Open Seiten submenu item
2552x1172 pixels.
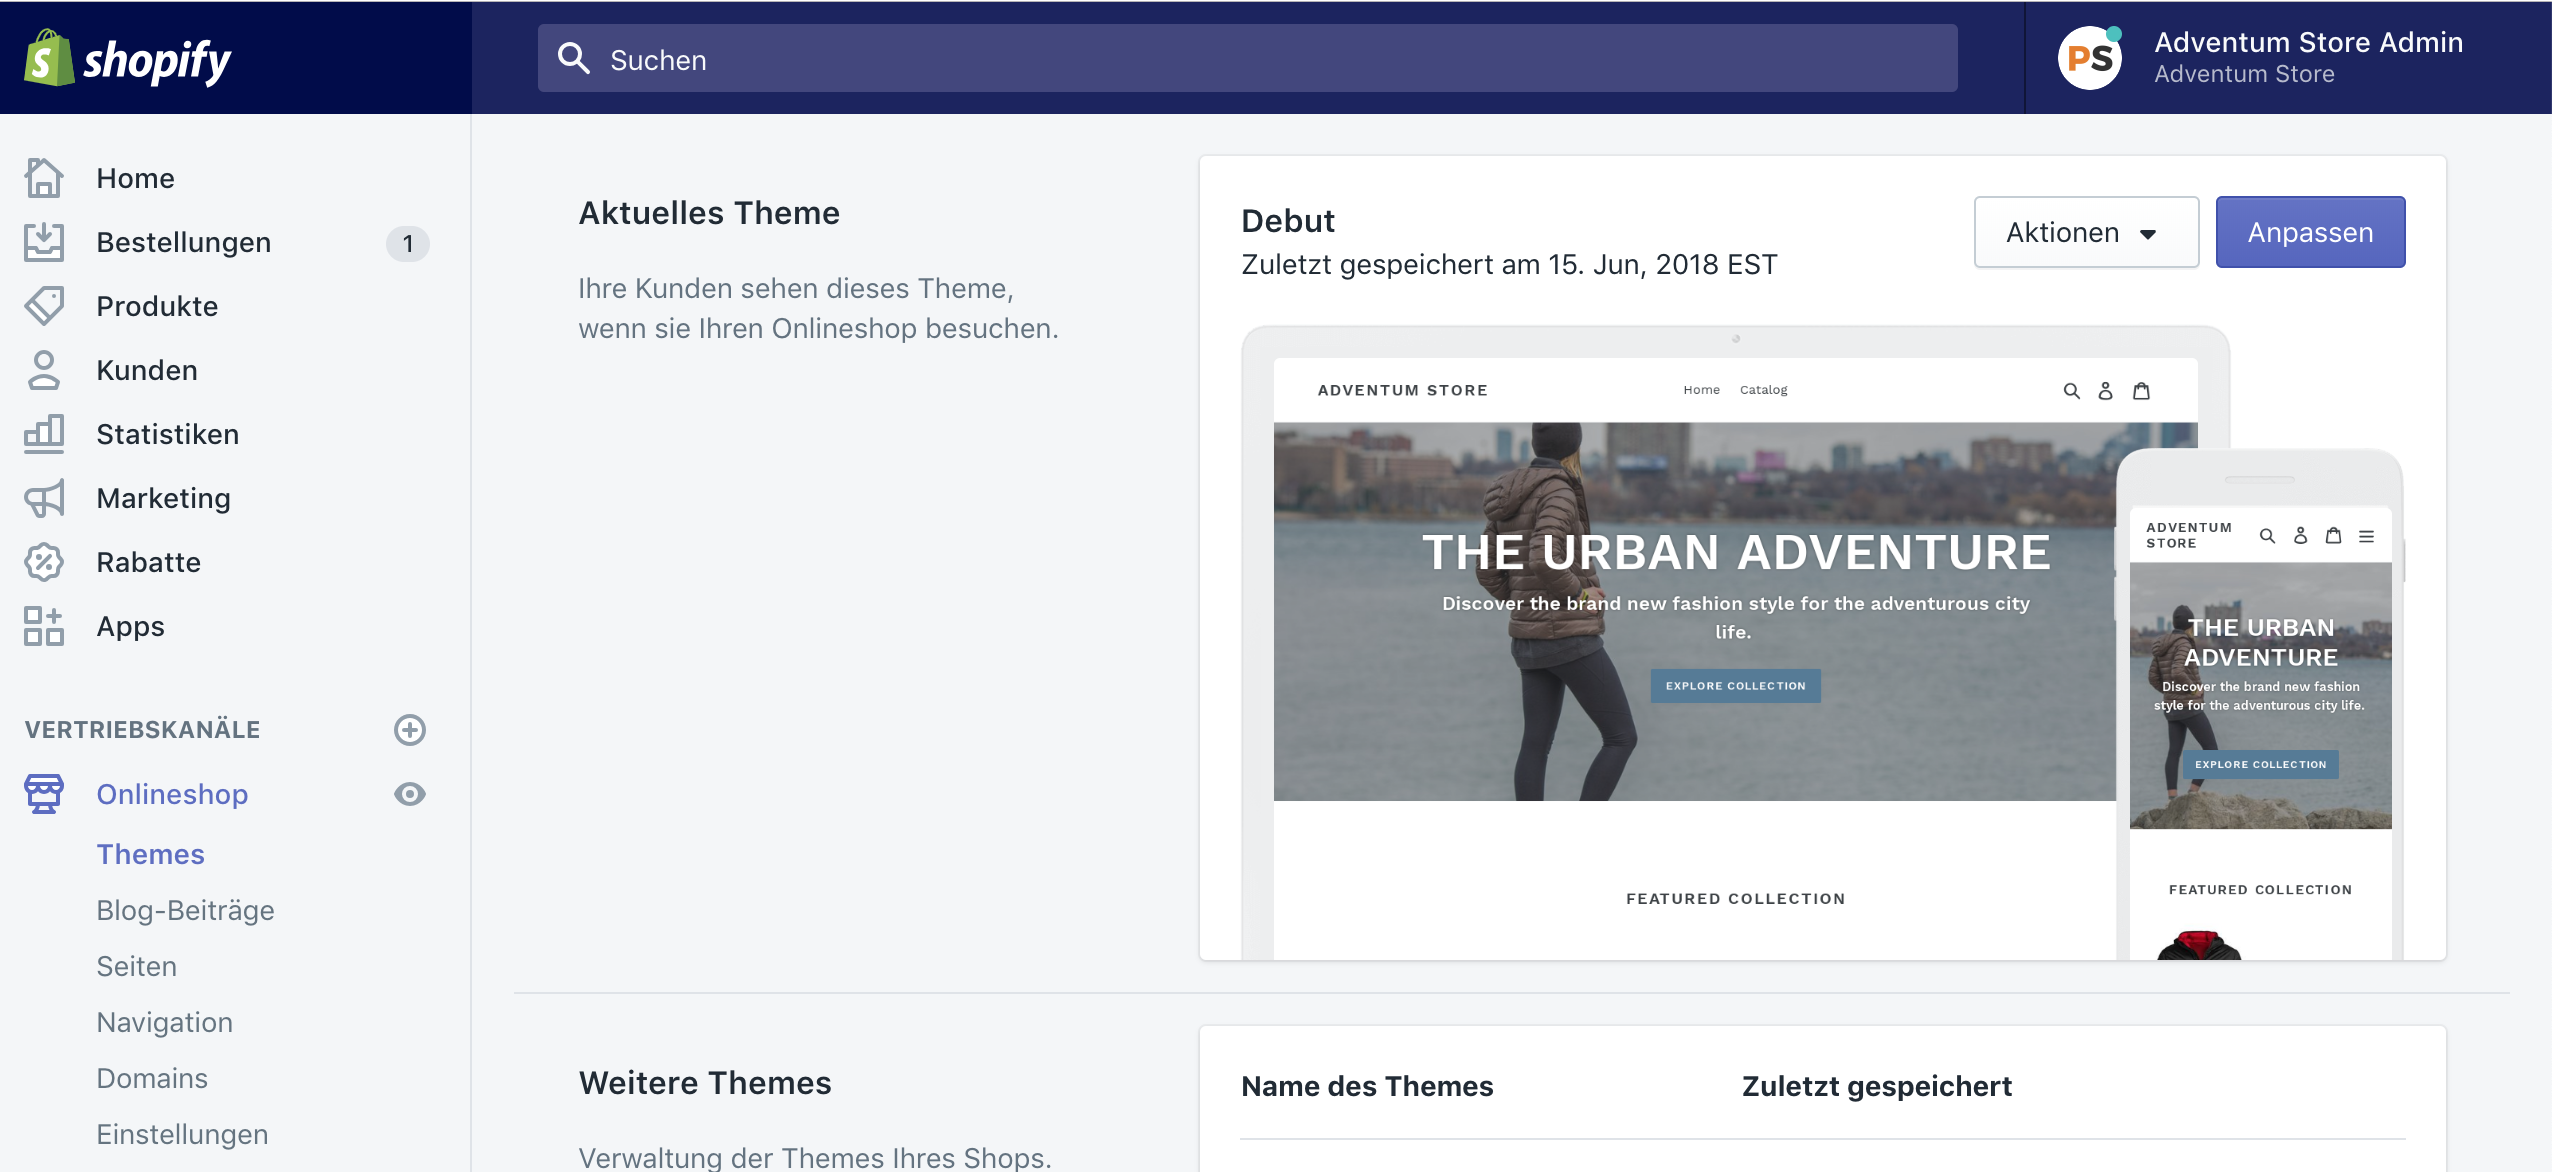[136, 966]
